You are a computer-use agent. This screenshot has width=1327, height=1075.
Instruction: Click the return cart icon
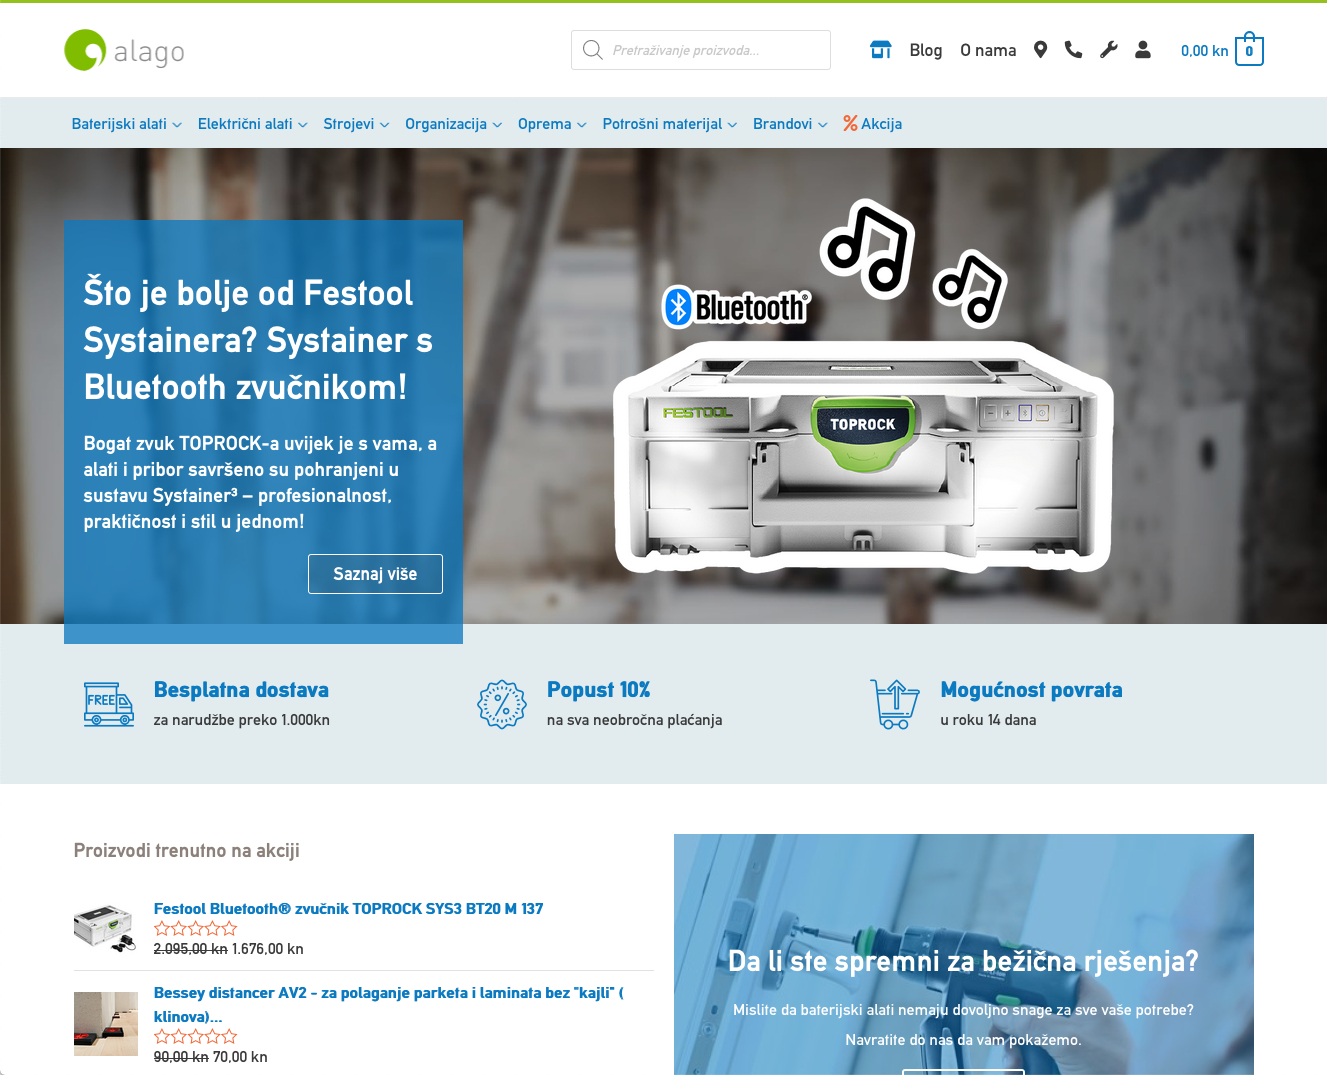tap(895, 704)
